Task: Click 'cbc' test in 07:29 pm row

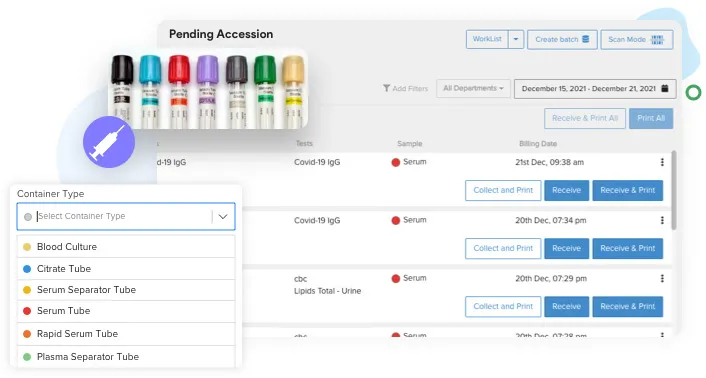Action: point(300,279)
